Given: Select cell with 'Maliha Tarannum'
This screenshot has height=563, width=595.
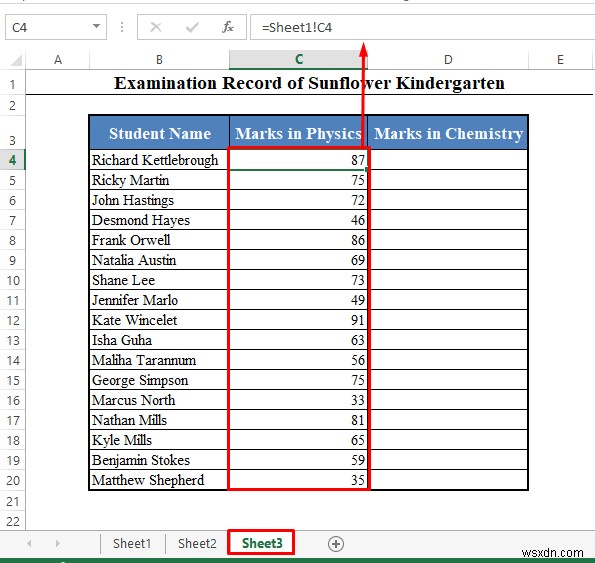Looking at the screenshot, I should [x=159, y=360].
